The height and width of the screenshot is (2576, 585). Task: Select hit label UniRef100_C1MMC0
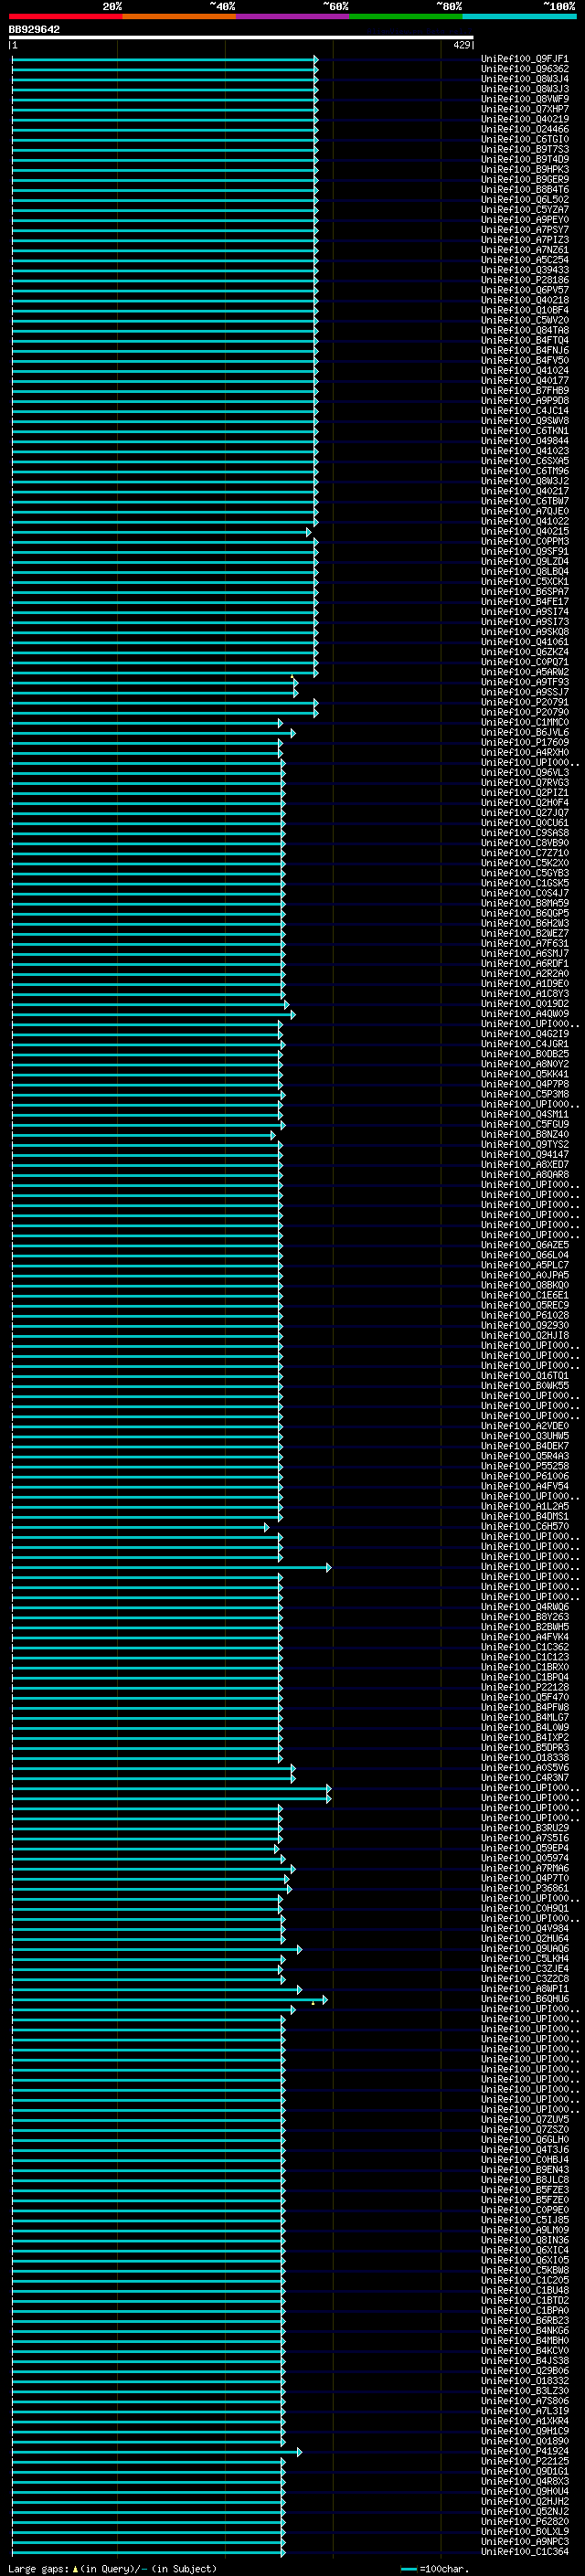525,722
